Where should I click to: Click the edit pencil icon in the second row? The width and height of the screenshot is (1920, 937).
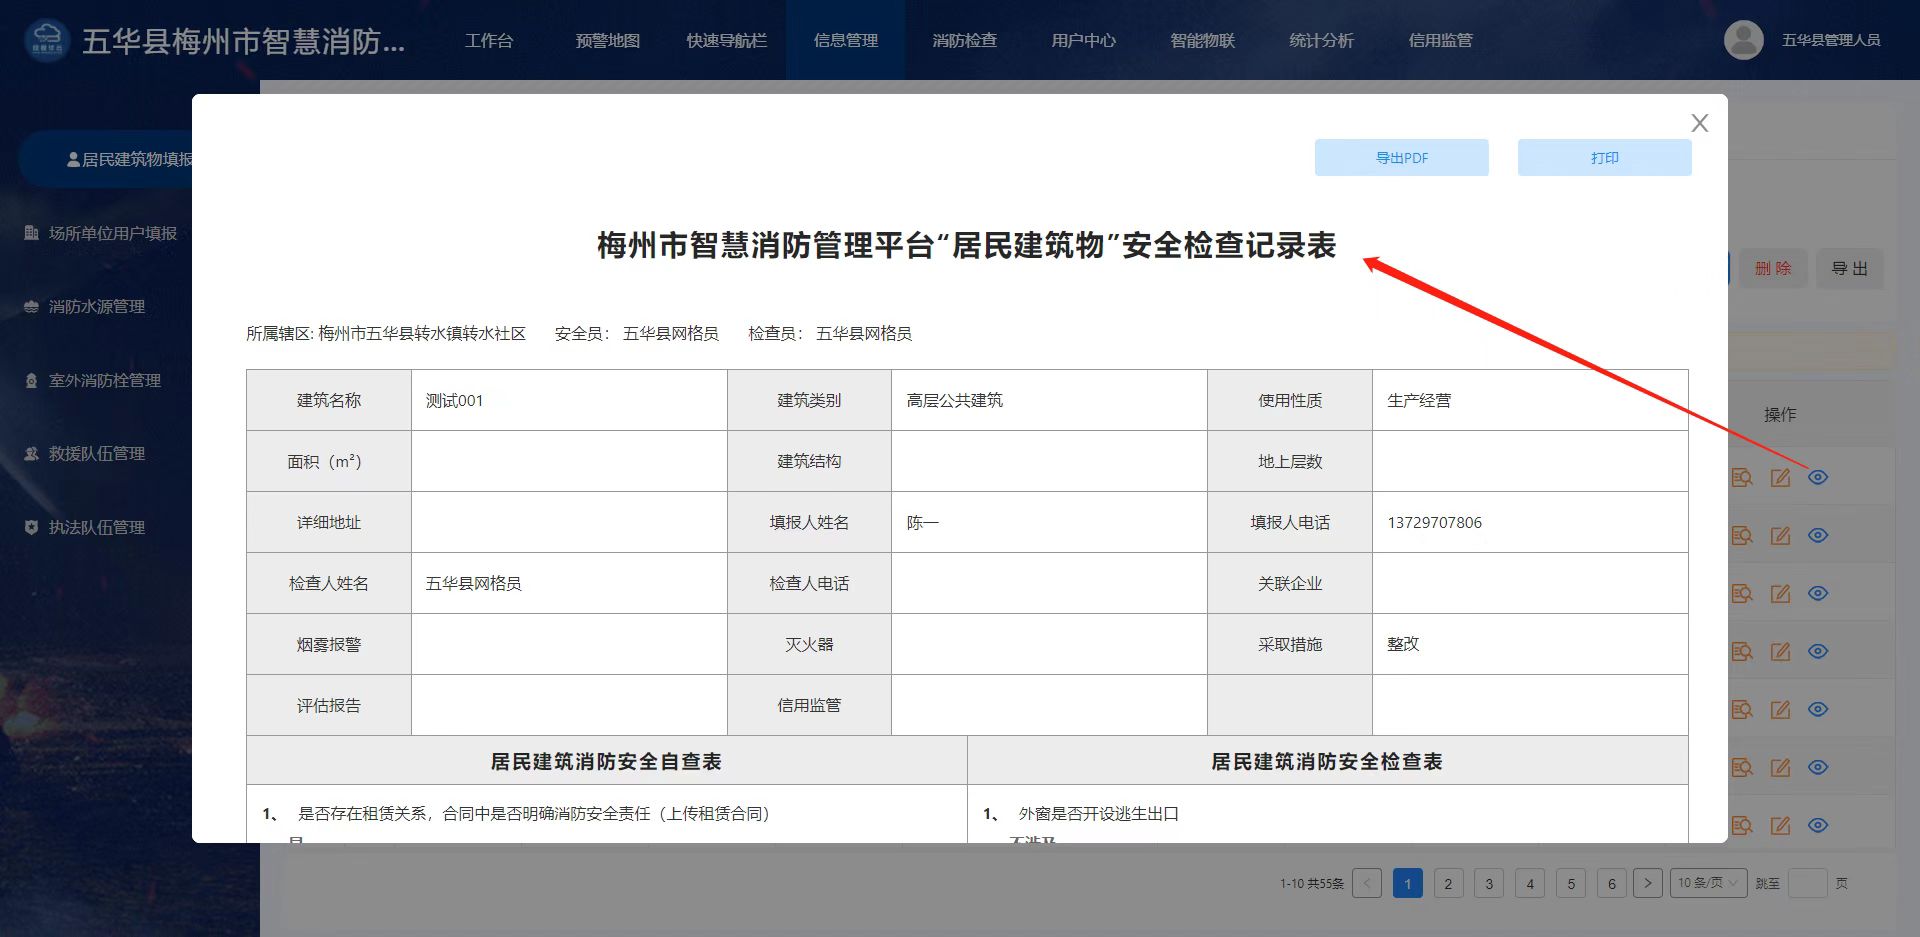click(x=1780, y=535)
